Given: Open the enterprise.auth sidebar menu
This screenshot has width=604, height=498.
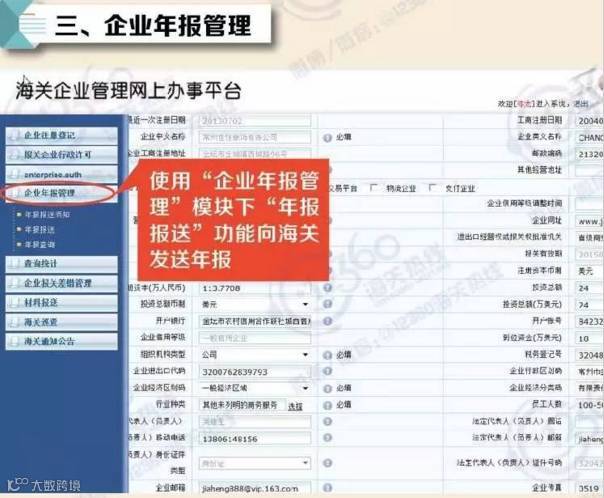Looking at the screenshot, I should [x=62, y=174].
